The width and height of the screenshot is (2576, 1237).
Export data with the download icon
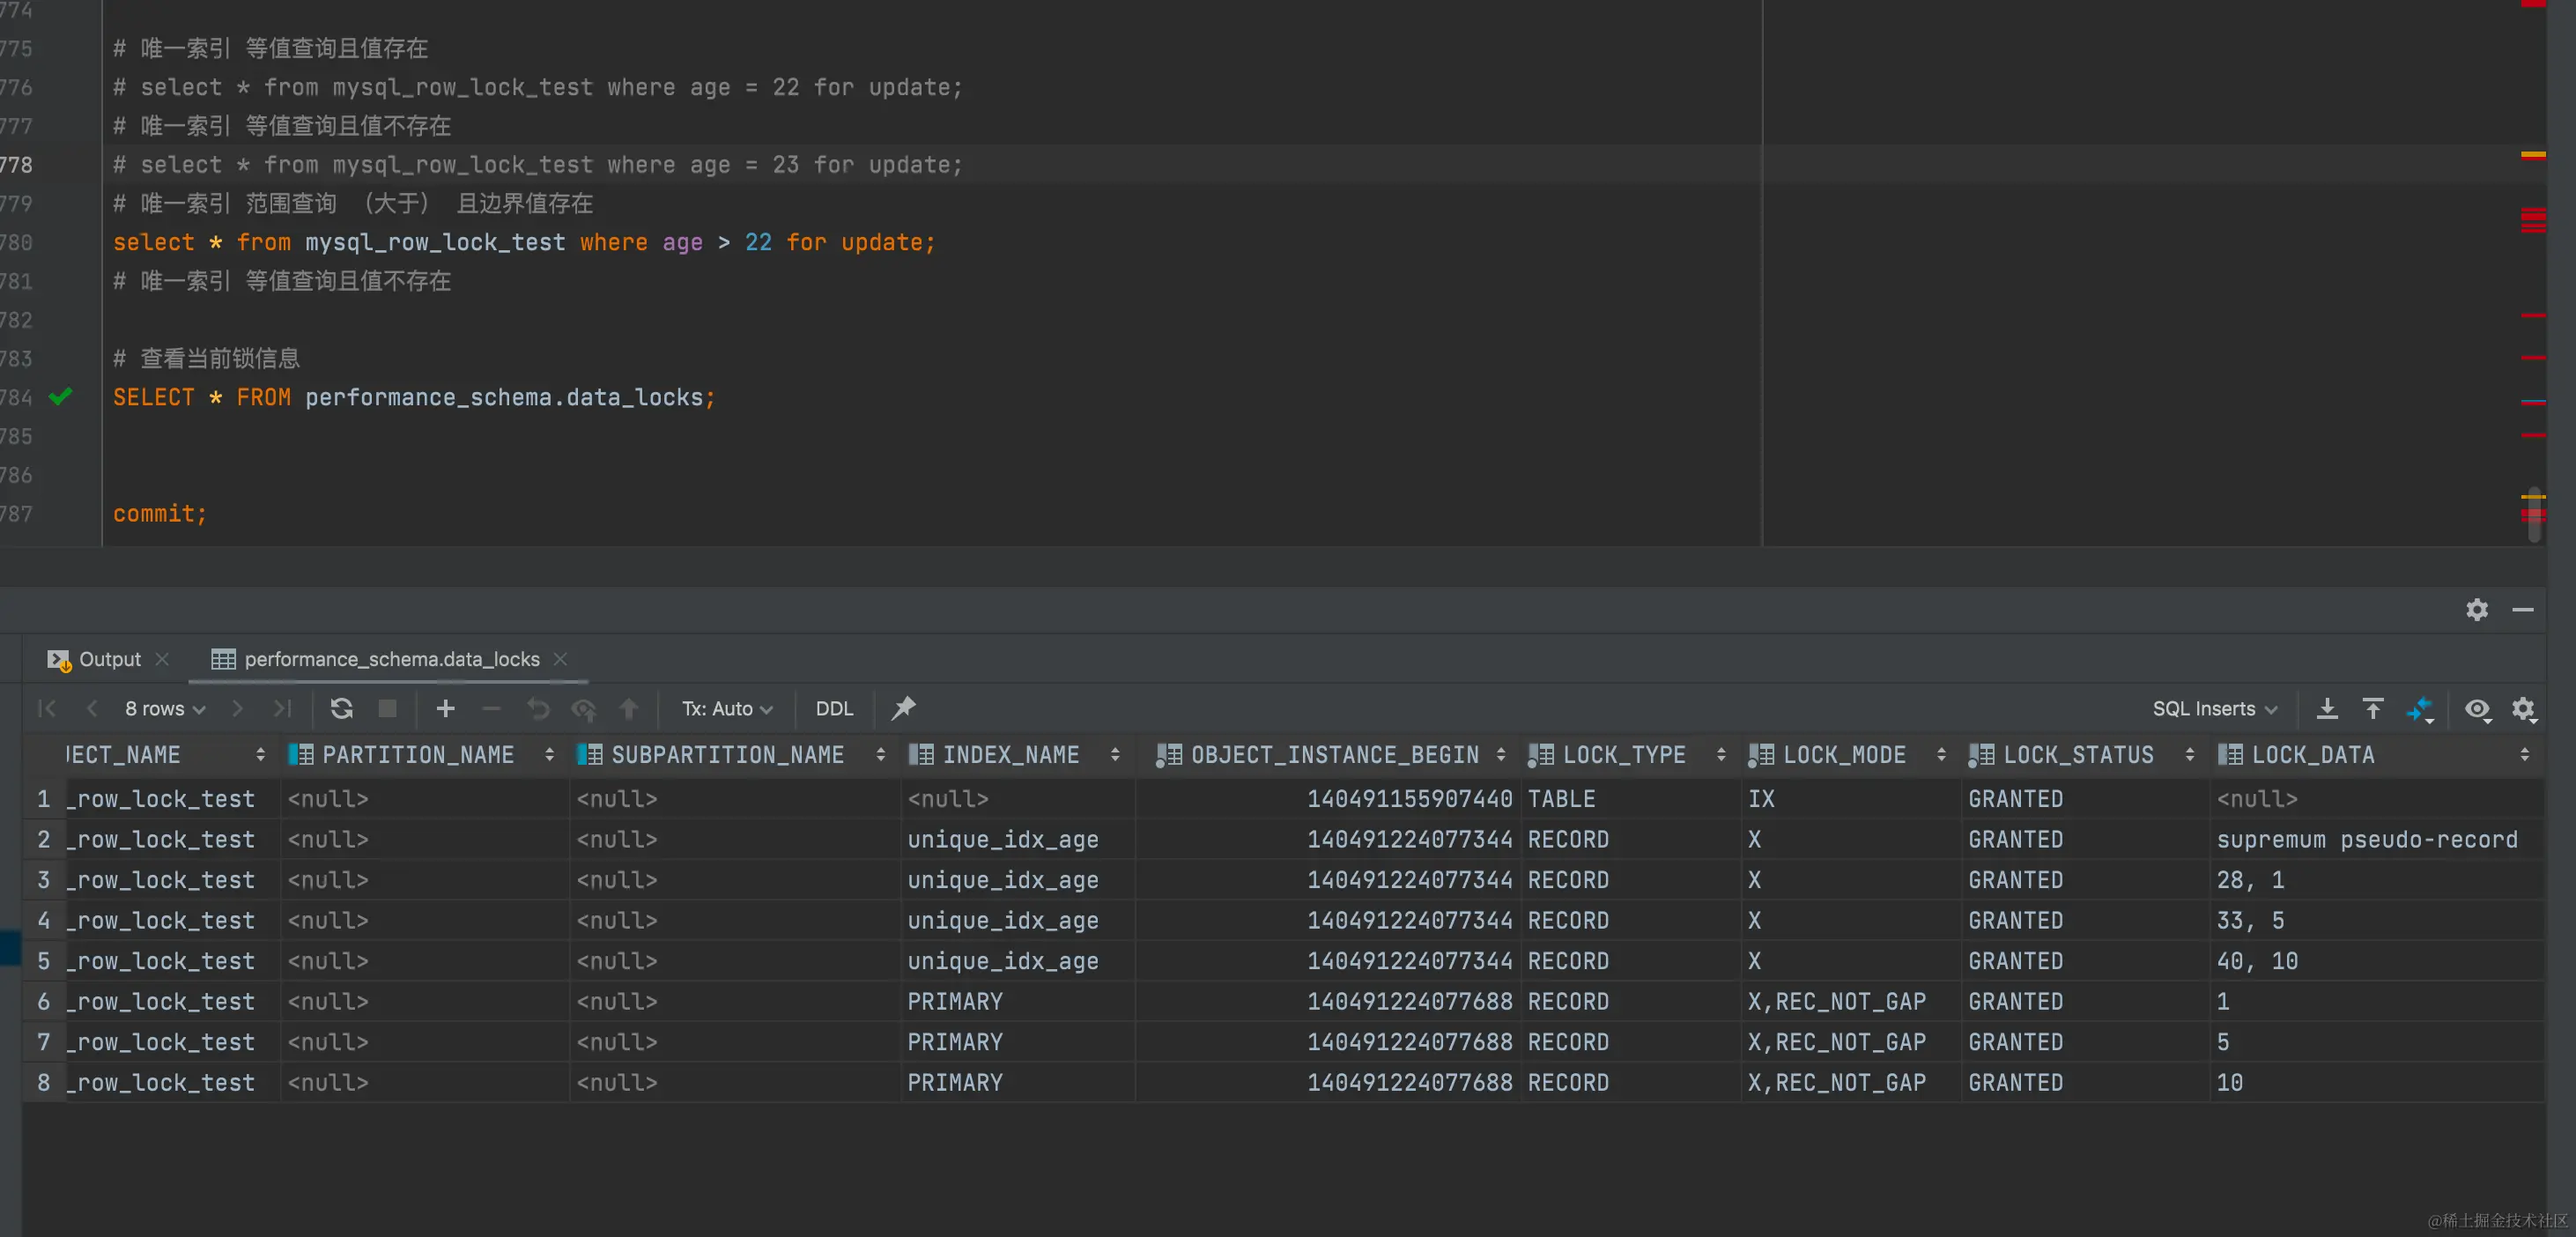(2327, 708)
